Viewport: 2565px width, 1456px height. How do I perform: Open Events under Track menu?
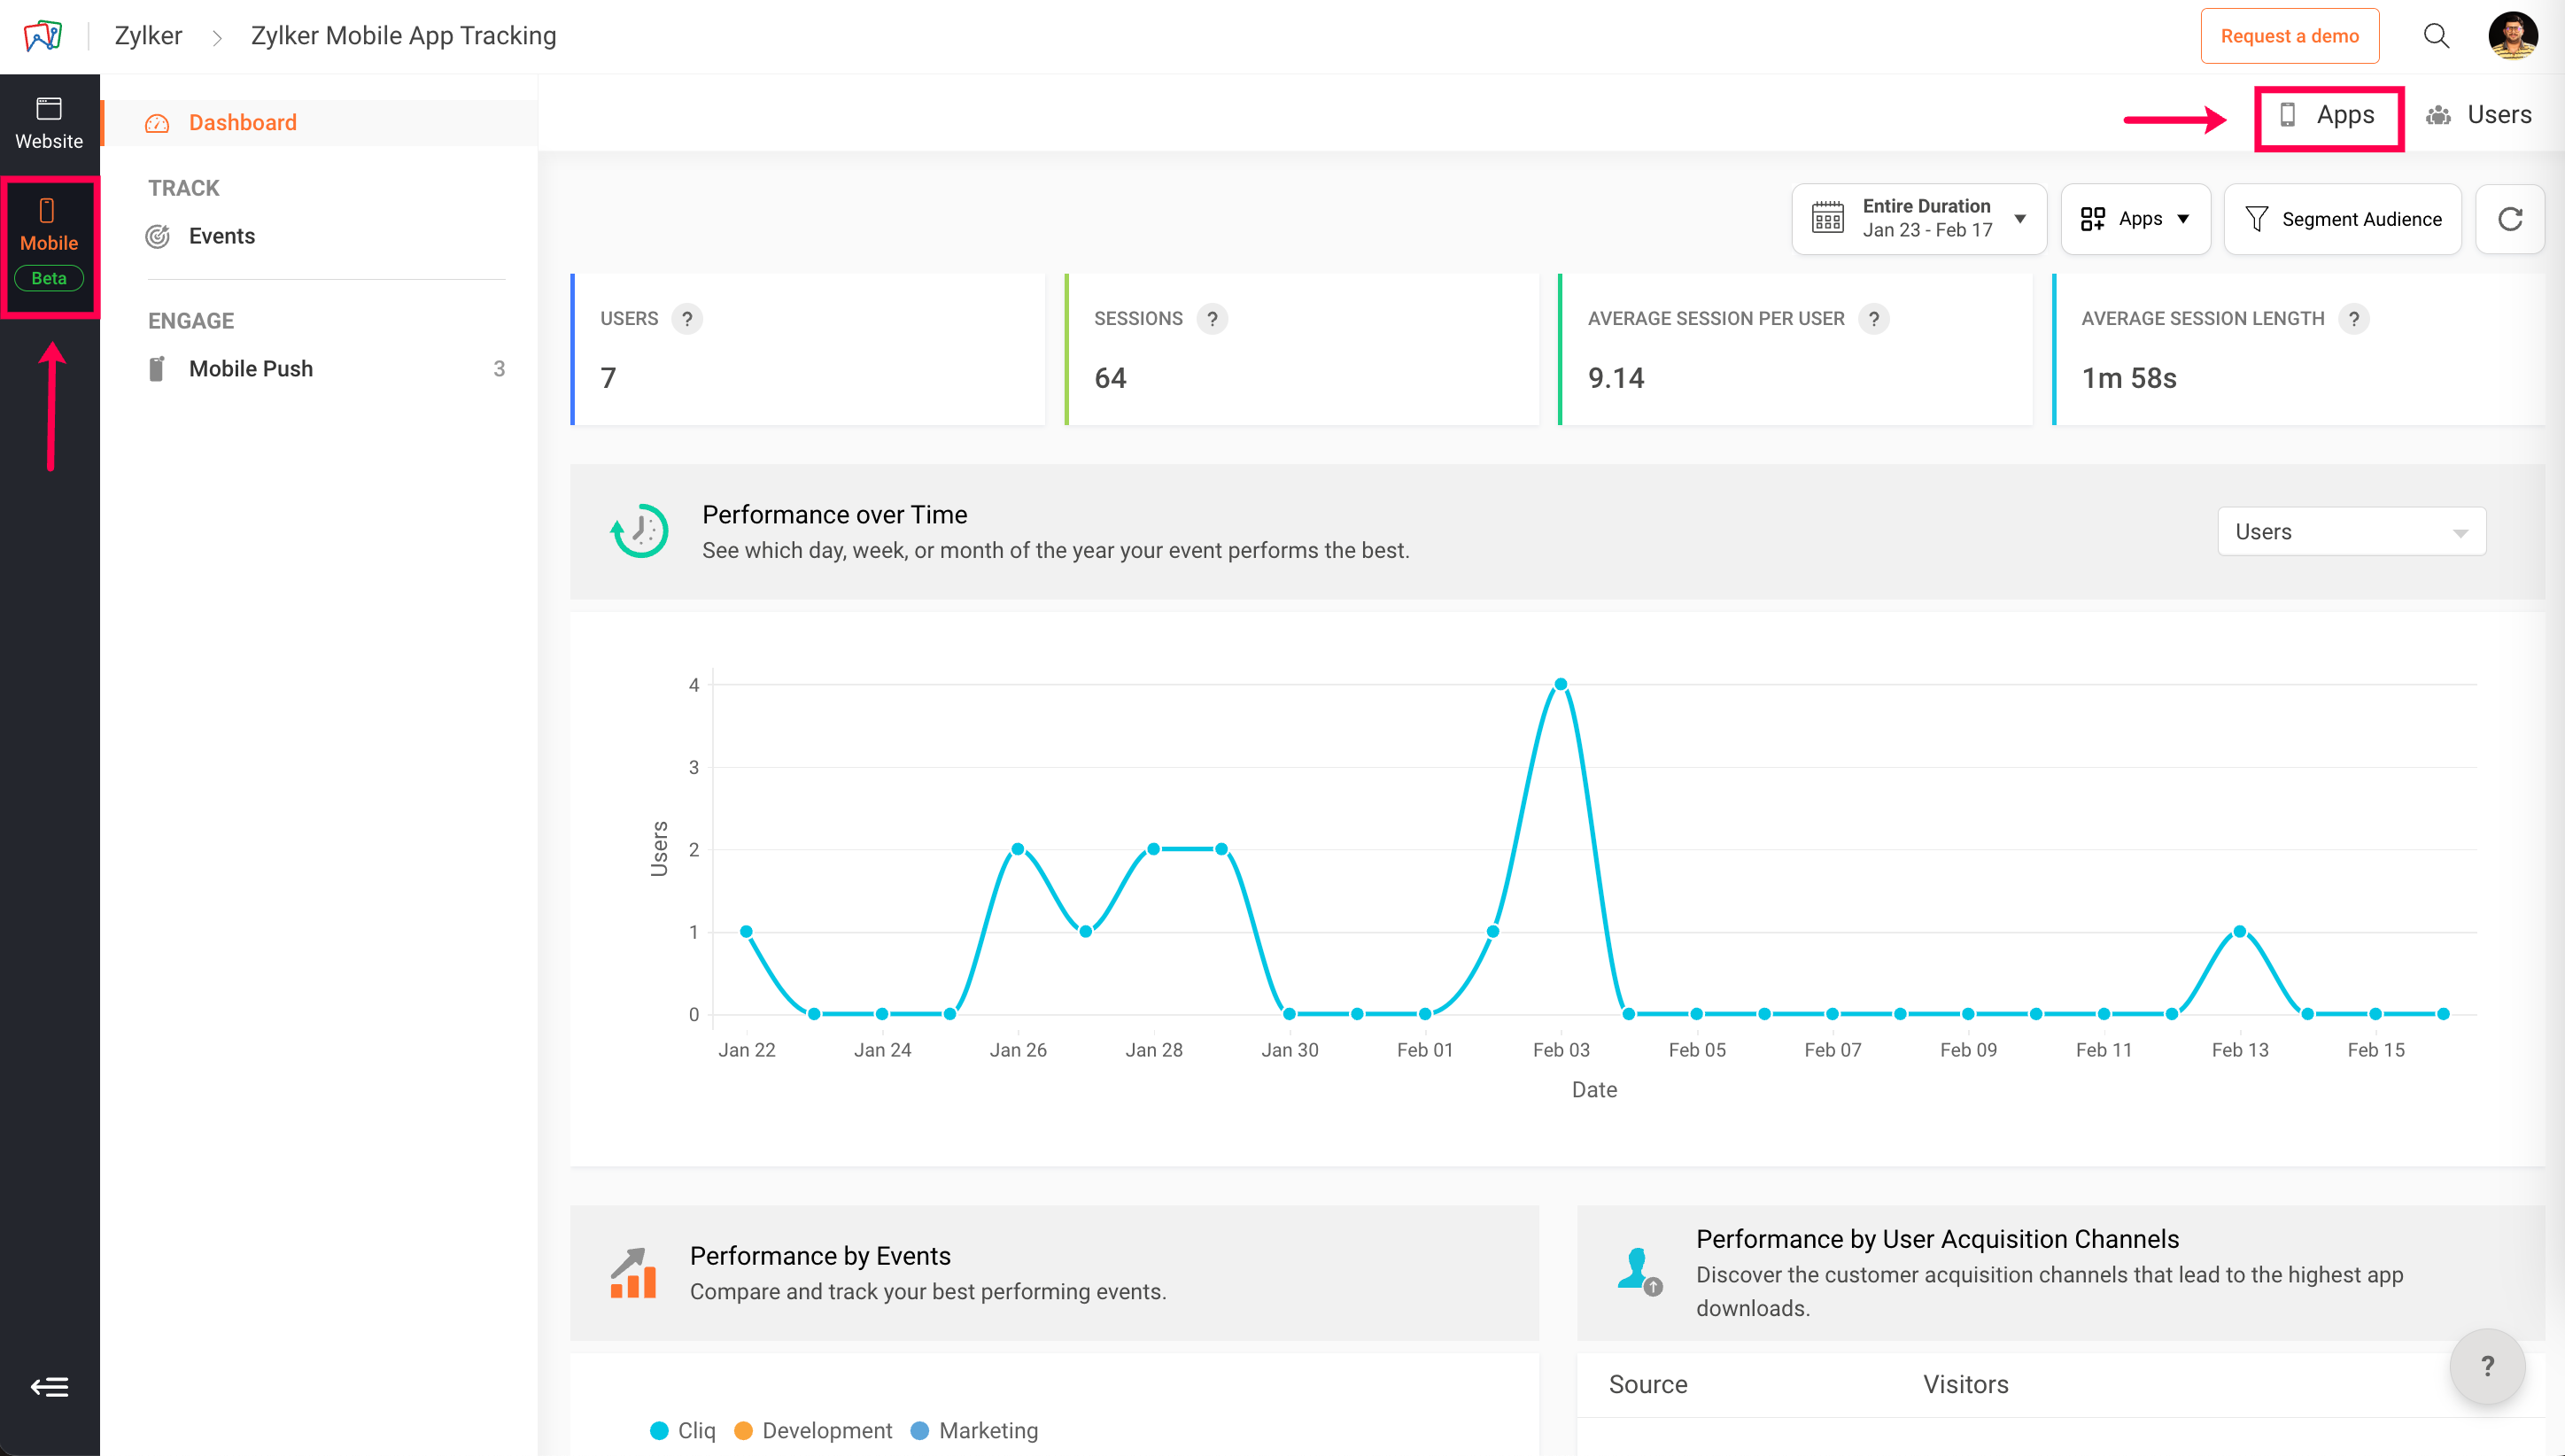221,236
